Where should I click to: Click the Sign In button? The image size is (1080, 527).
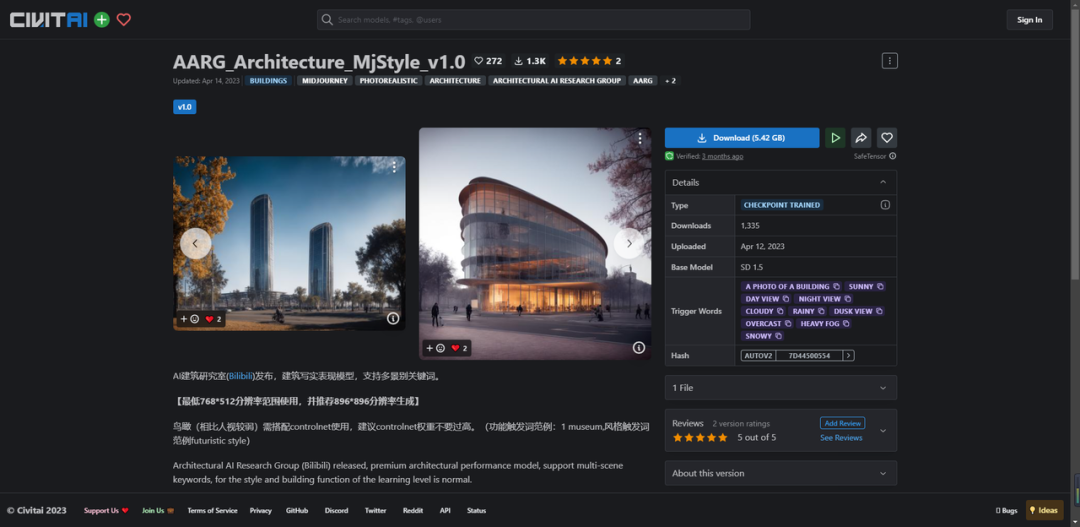(x=1029, y=20)
